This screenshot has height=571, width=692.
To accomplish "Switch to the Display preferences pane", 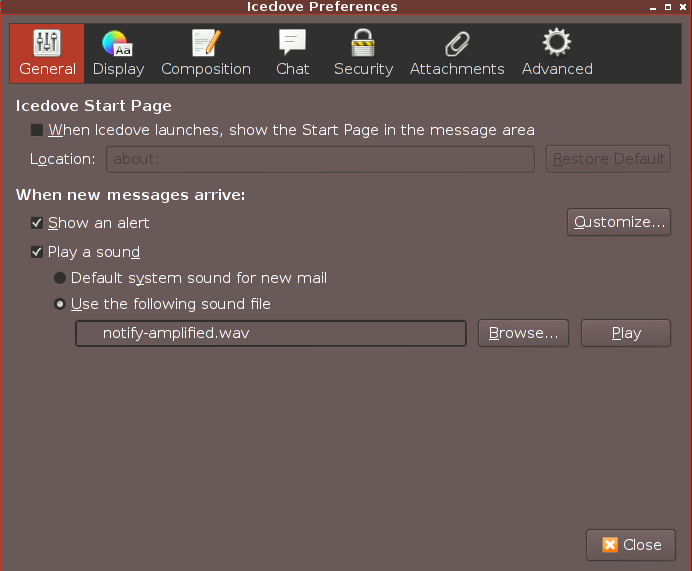I will point(118,53).
